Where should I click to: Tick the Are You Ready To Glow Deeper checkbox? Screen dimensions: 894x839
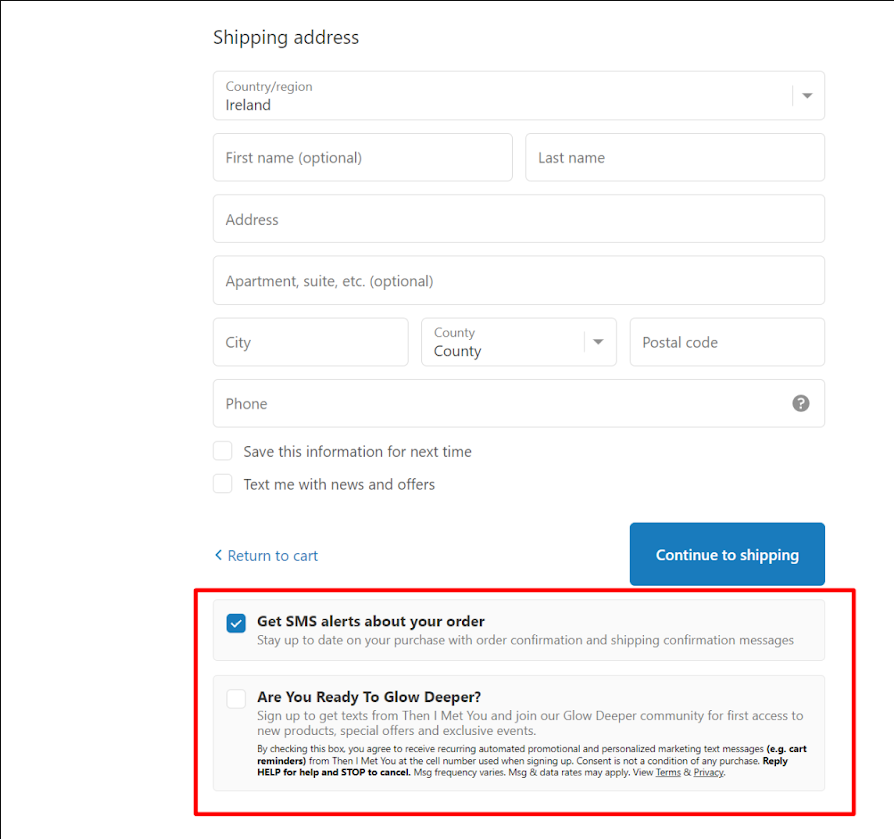tap(236, 699)
